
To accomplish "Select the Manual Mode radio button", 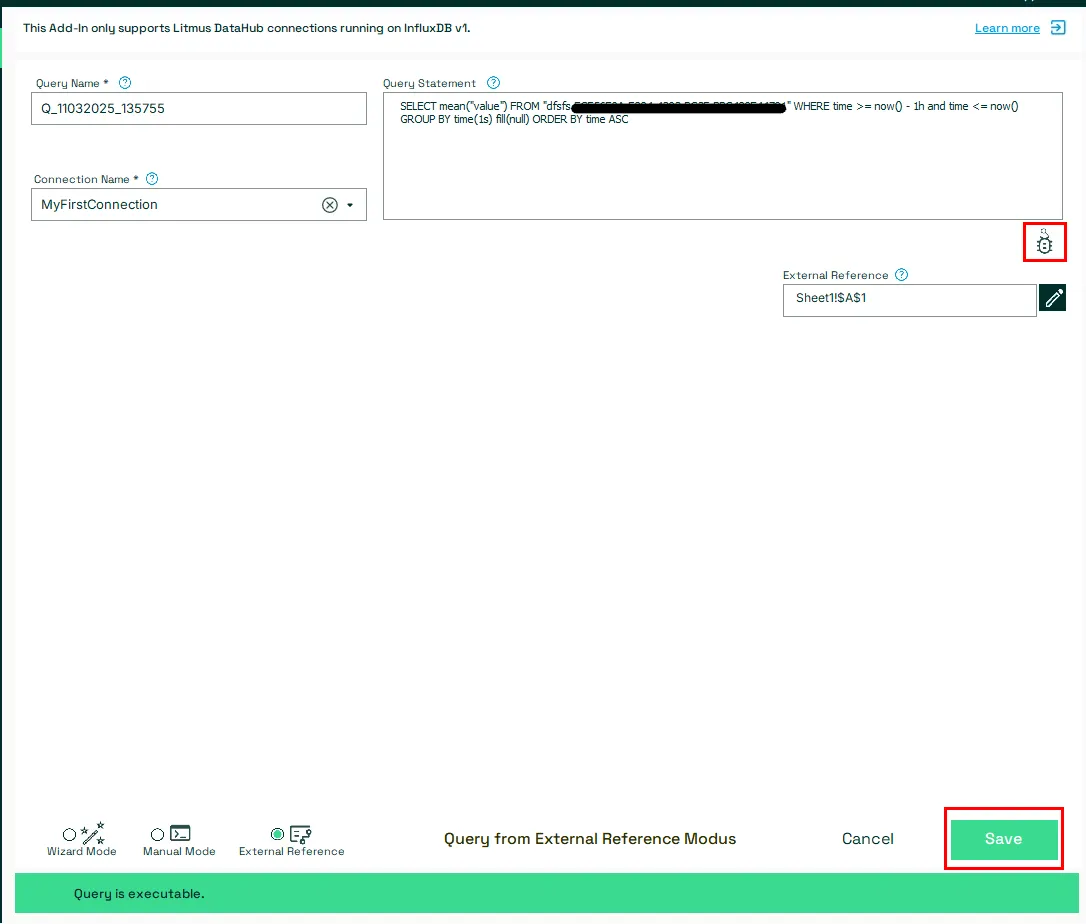I will 157,835.
